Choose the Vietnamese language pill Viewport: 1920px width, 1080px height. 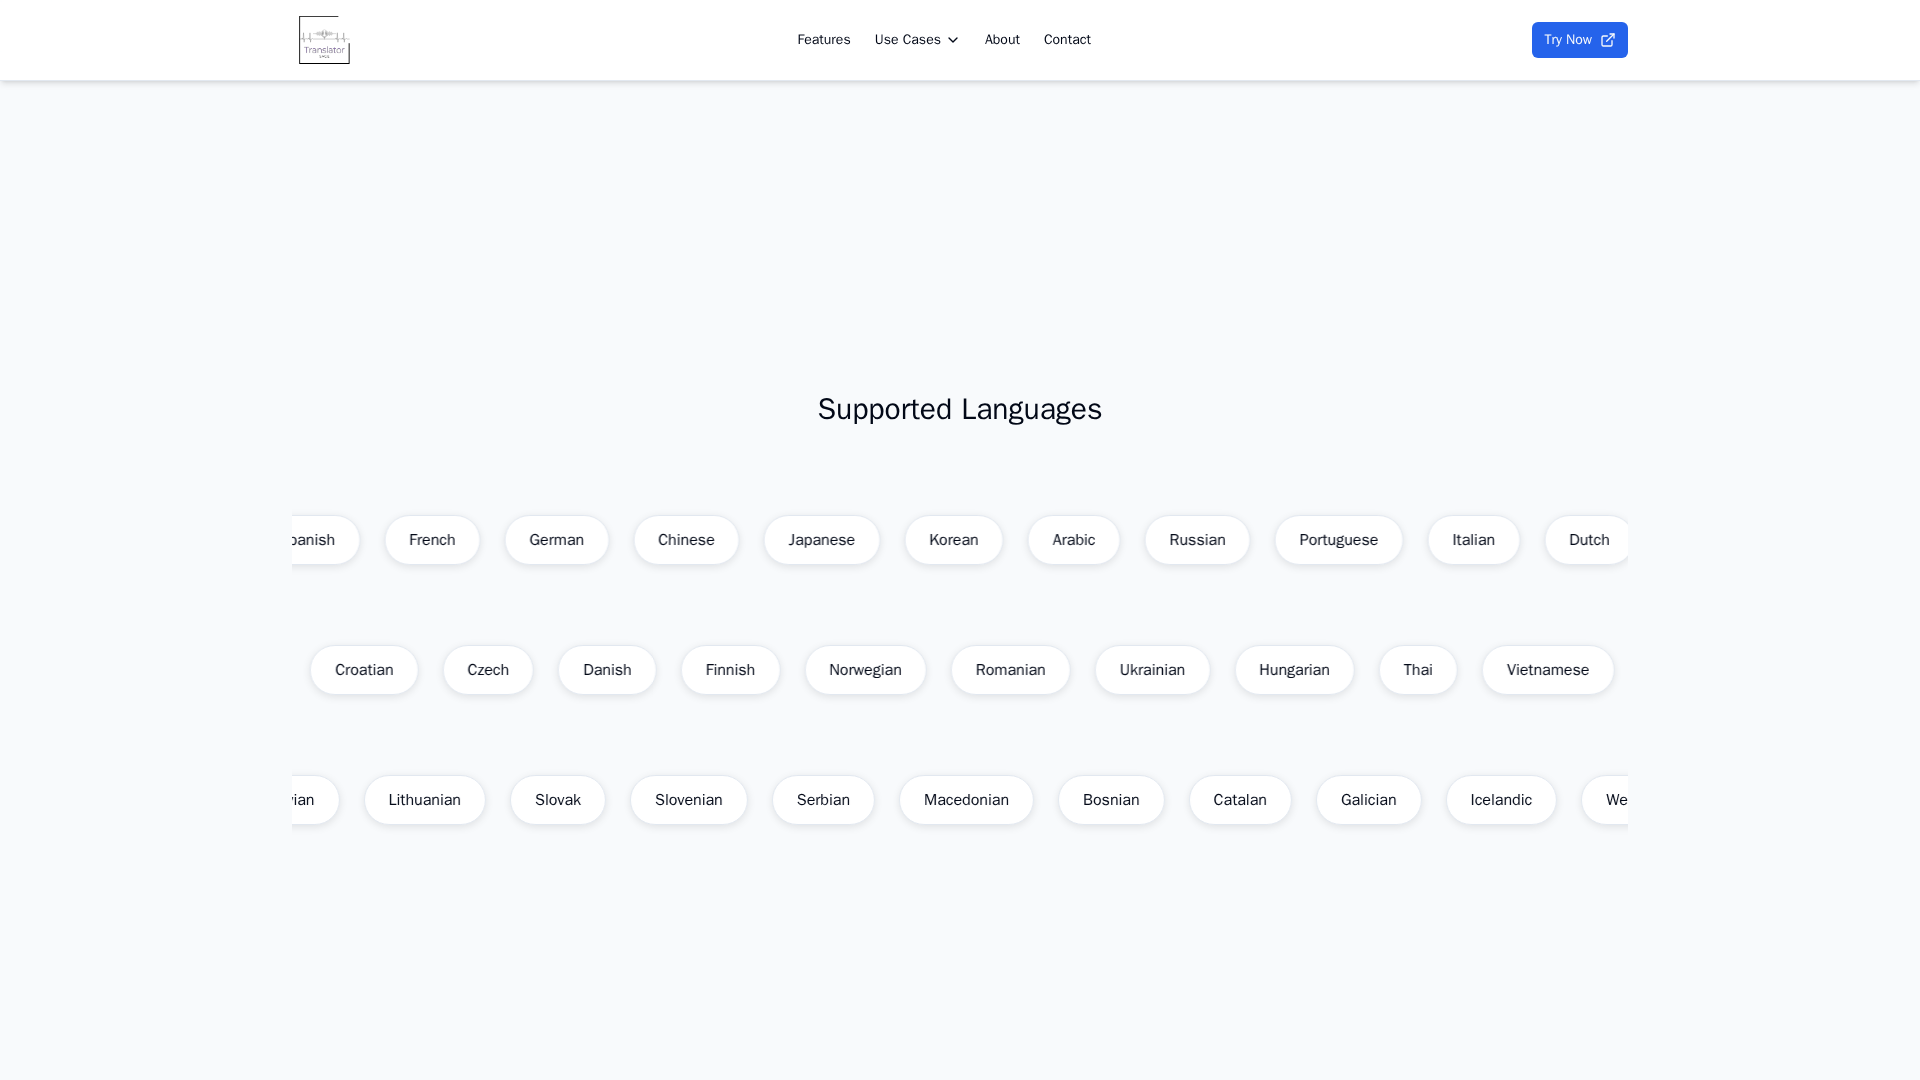click(1547, 670)
